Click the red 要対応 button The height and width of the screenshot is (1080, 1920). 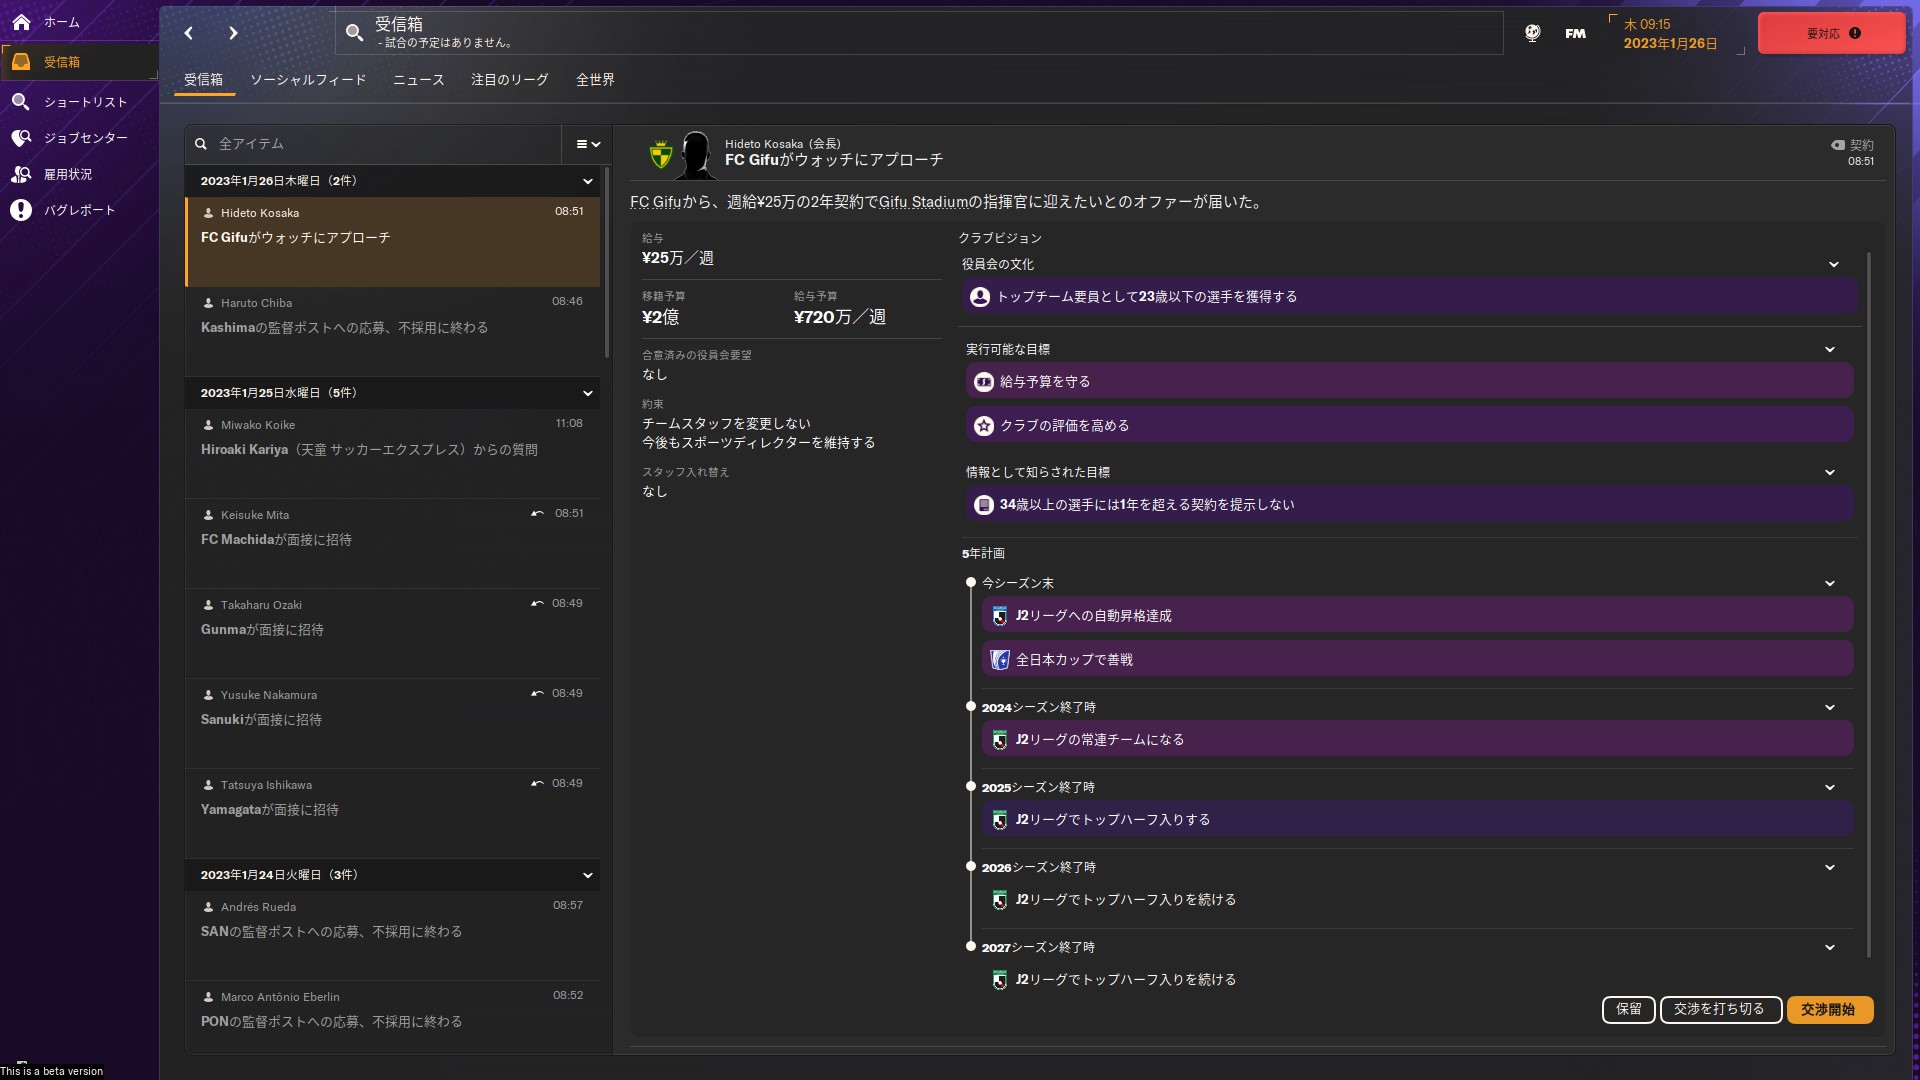[1830, 32]
